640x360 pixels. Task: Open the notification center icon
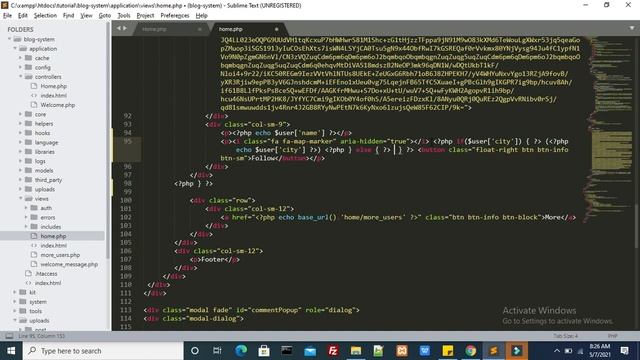[x=624, y=351]
